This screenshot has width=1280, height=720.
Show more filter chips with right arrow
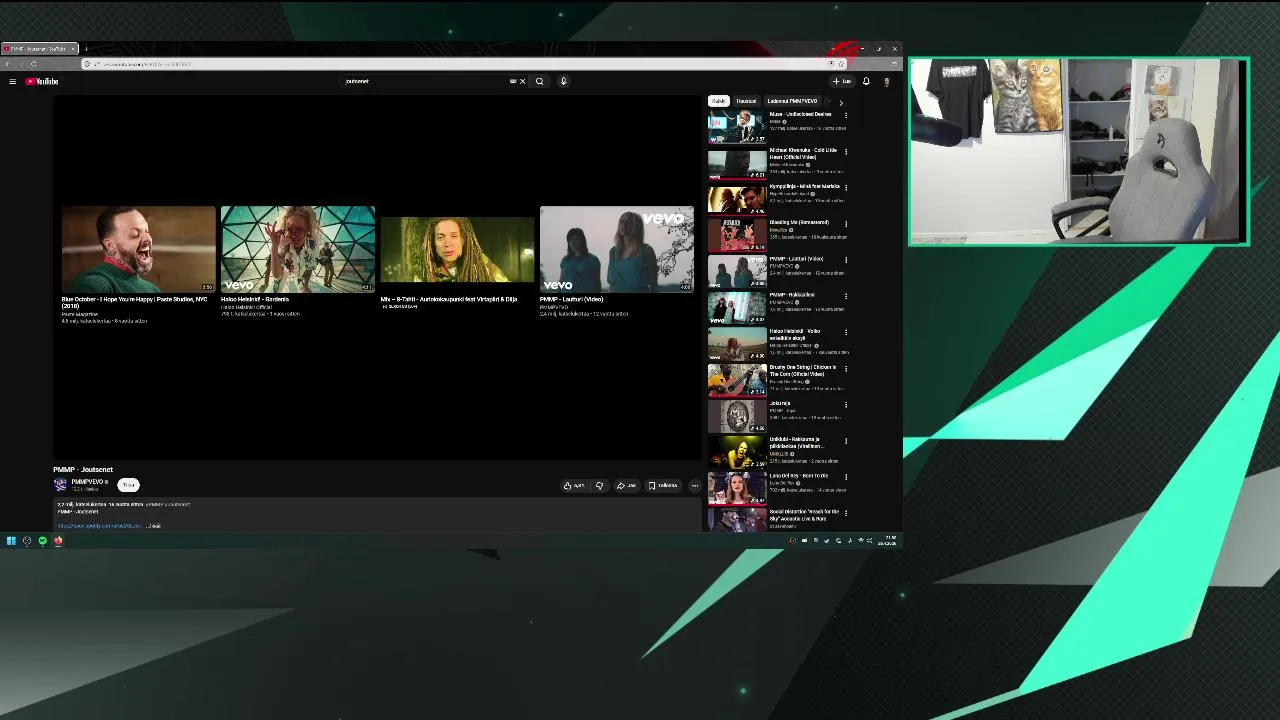(x=841, y=102)
